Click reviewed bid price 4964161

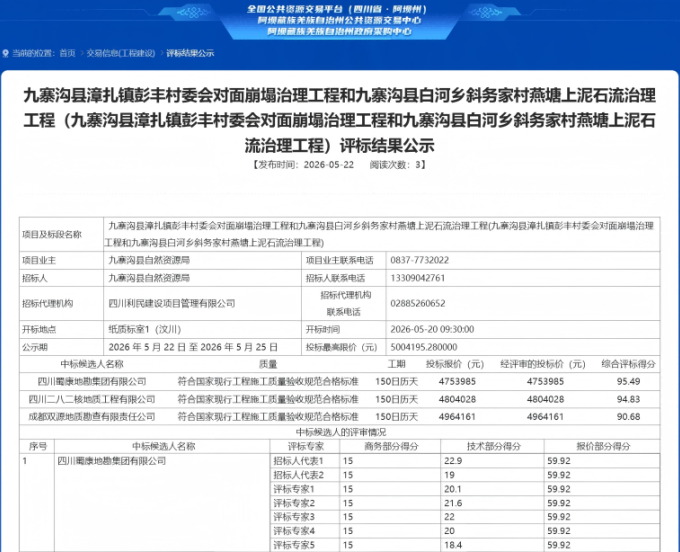coord(545,417)
